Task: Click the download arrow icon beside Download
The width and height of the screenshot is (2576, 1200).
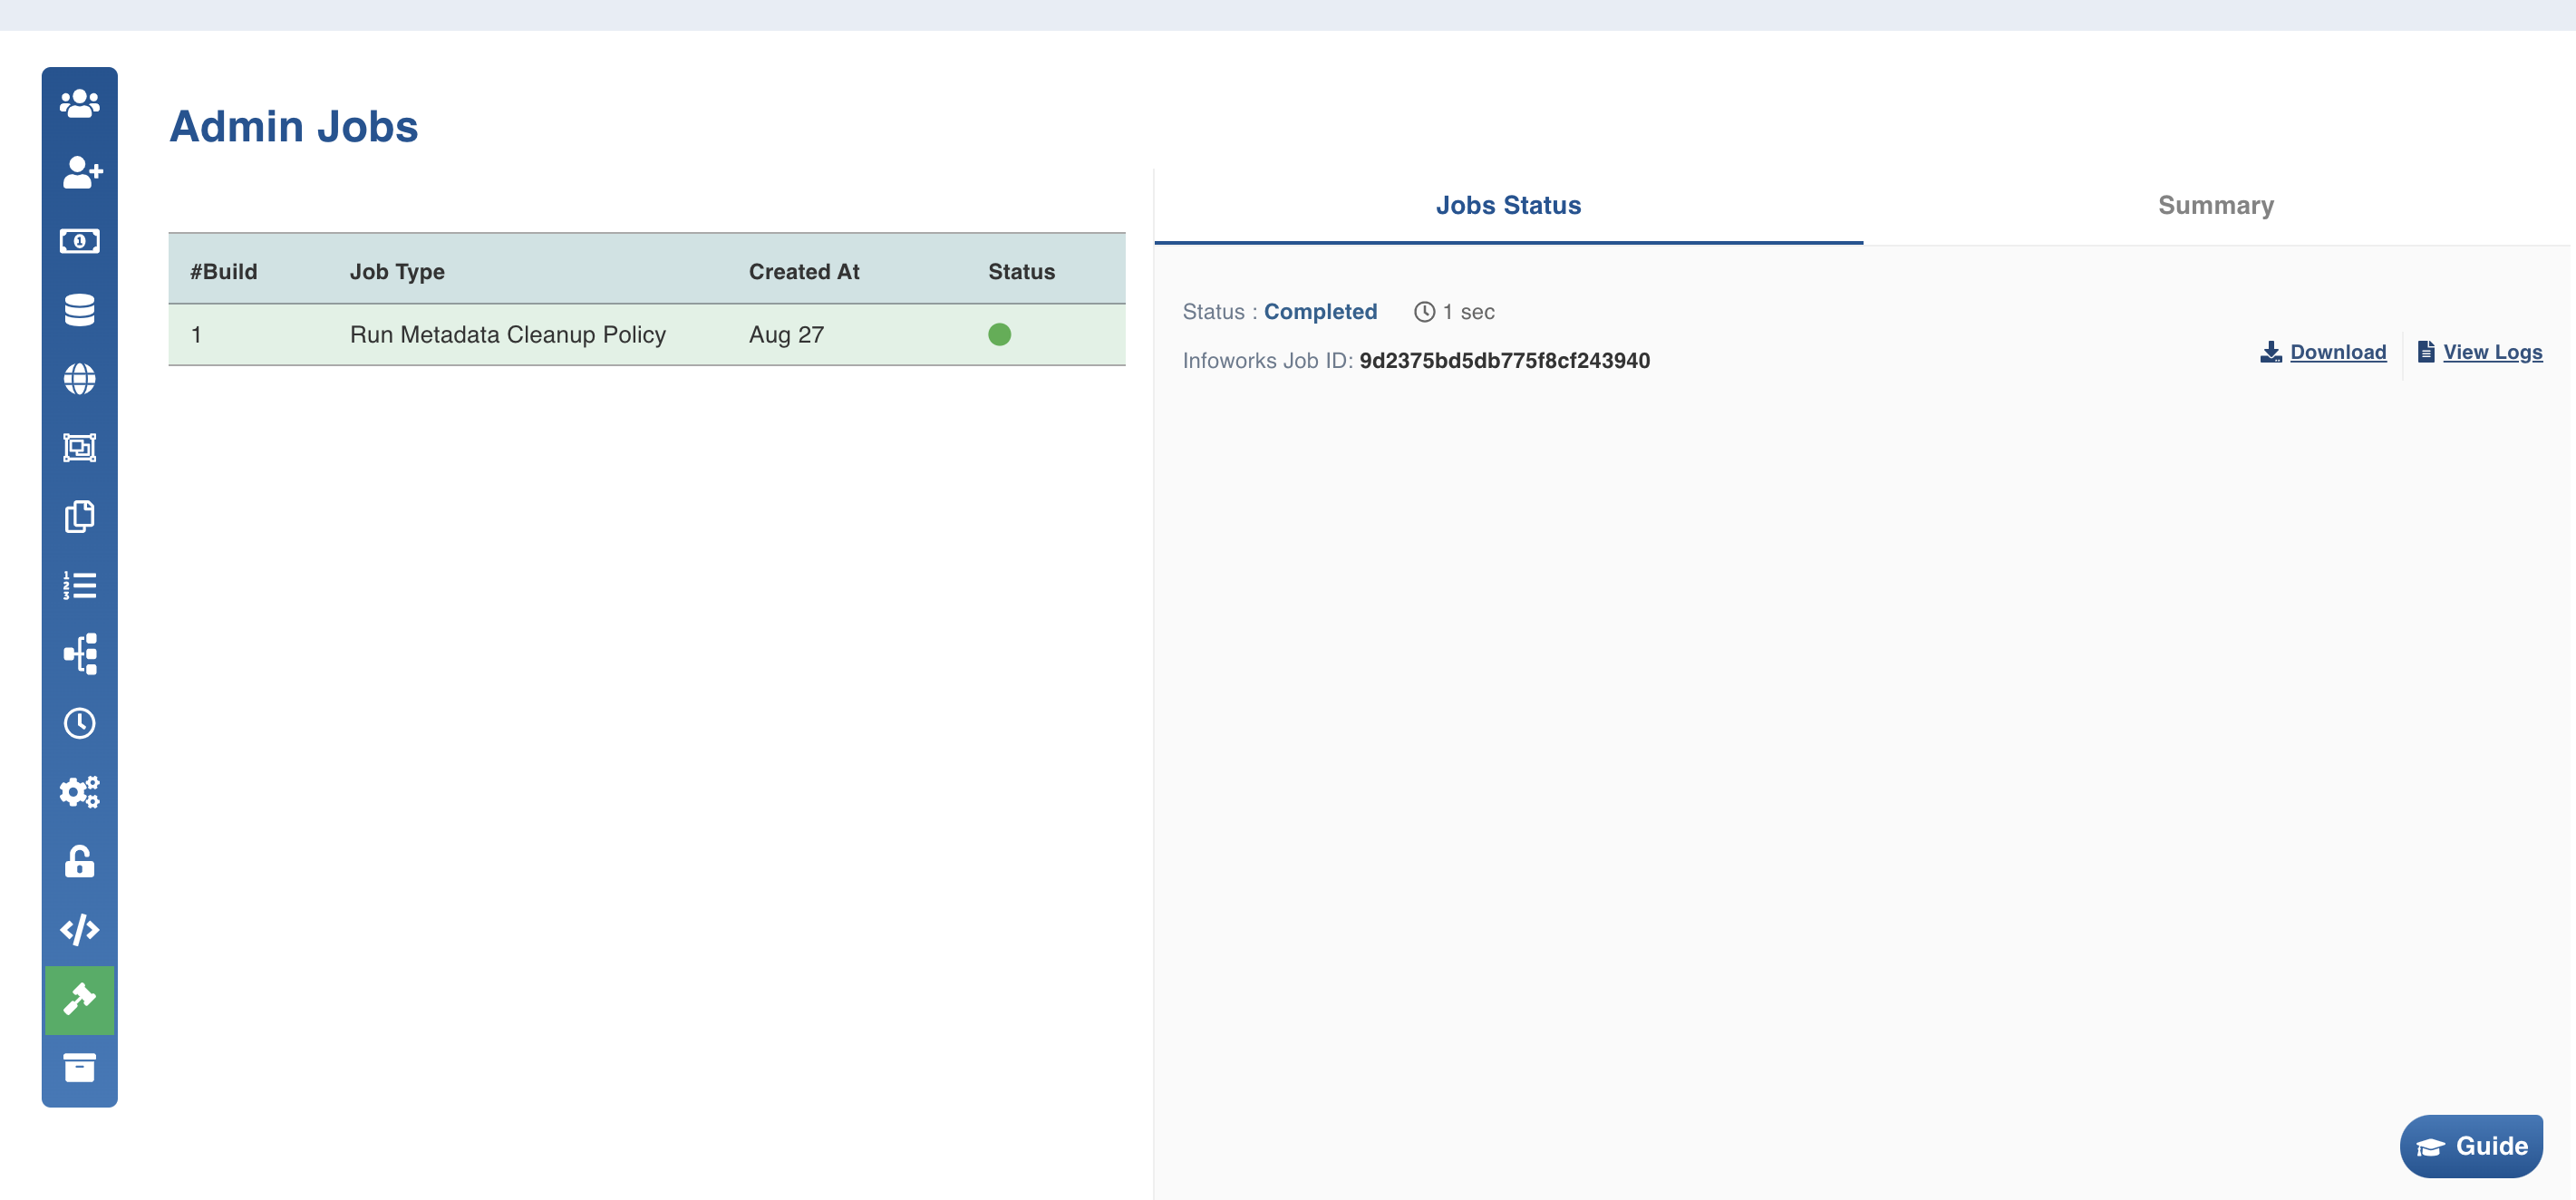Action: coord(2270,352)
